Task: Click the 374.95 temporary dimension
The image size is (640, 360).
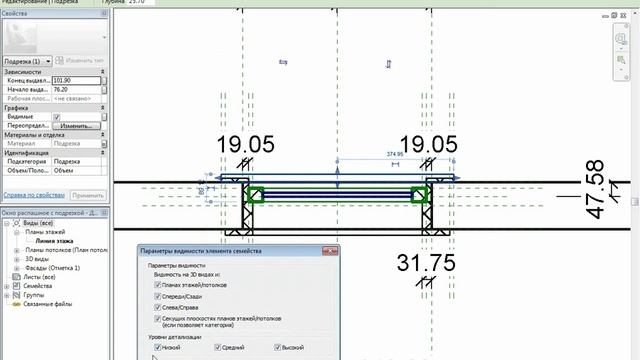Action: point(395,154)
